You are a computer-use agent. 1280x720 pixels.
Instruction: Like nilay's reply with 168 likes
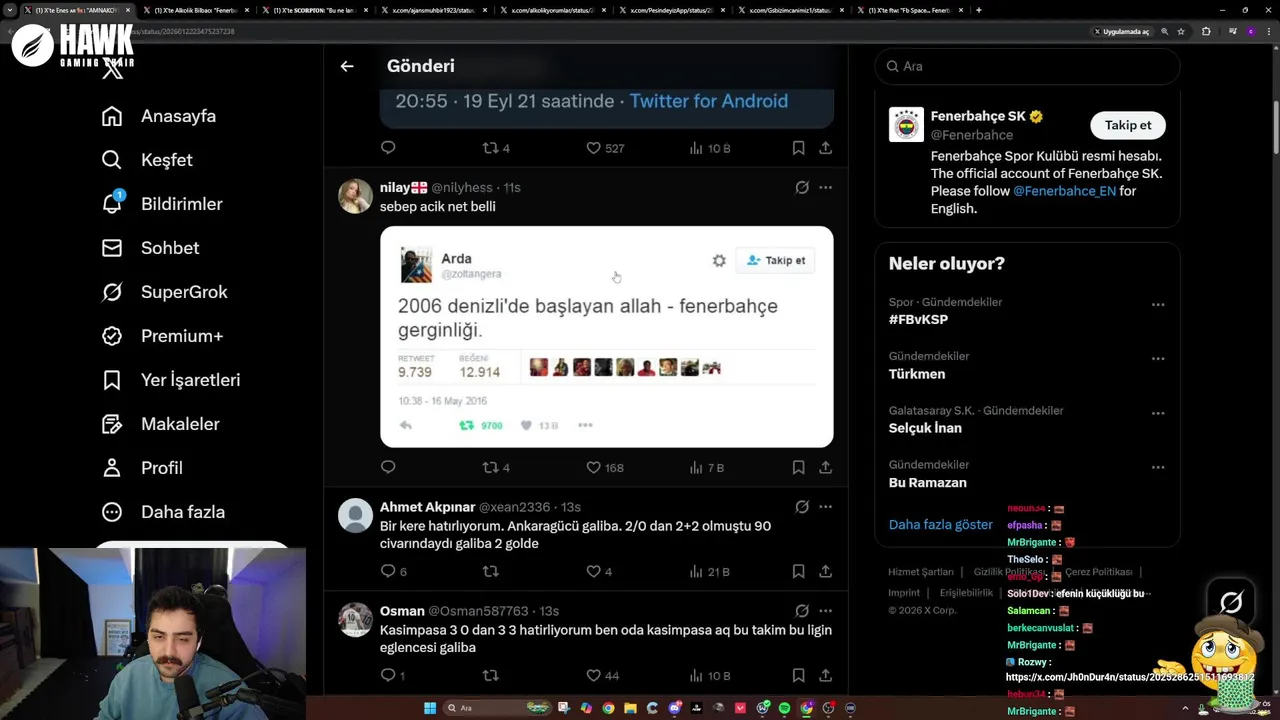click(x=605, y=467)
